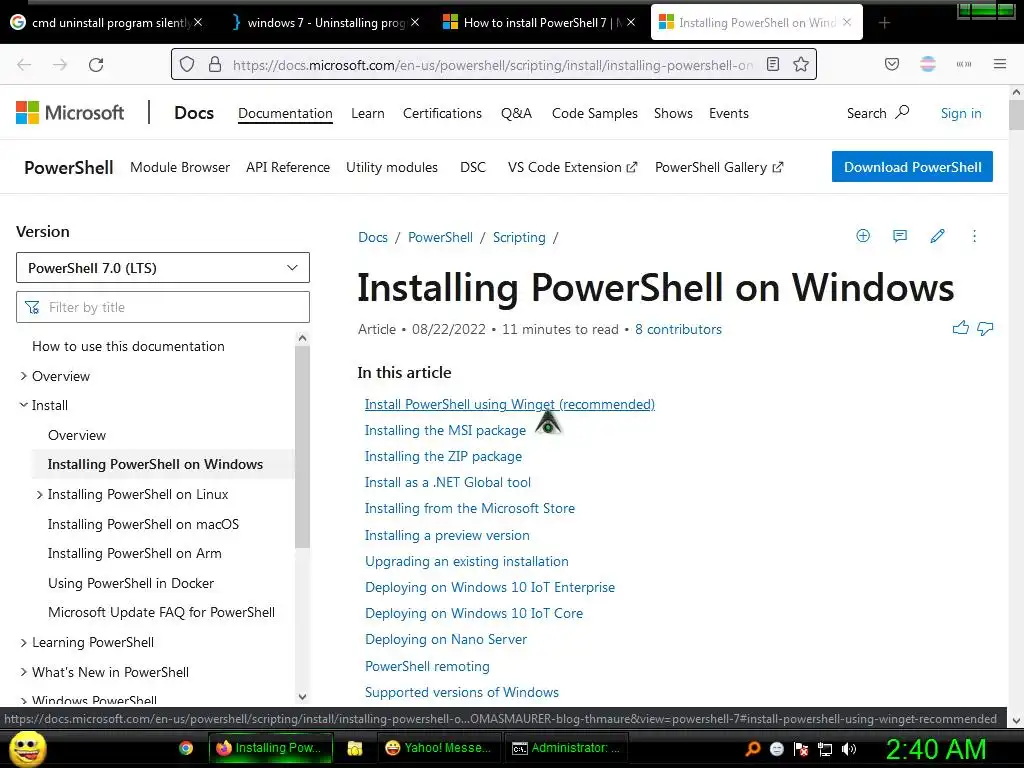Viewport: 1024px width, 768px height.
Task: Click the volume speaker tray icon
Action: coord(849,749)
